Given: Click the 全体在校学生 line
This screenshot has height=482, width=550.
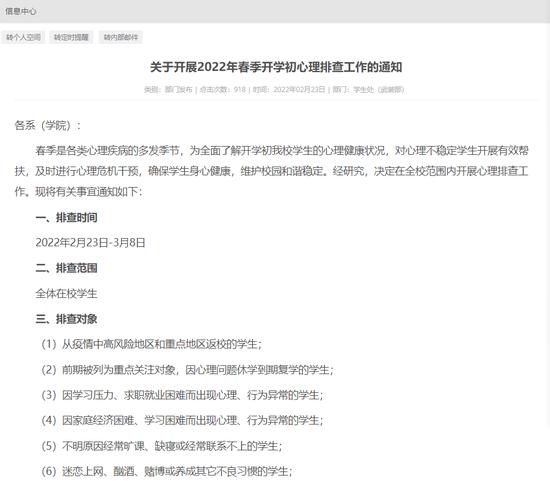Looking at the screenshot, I should 66,294.
